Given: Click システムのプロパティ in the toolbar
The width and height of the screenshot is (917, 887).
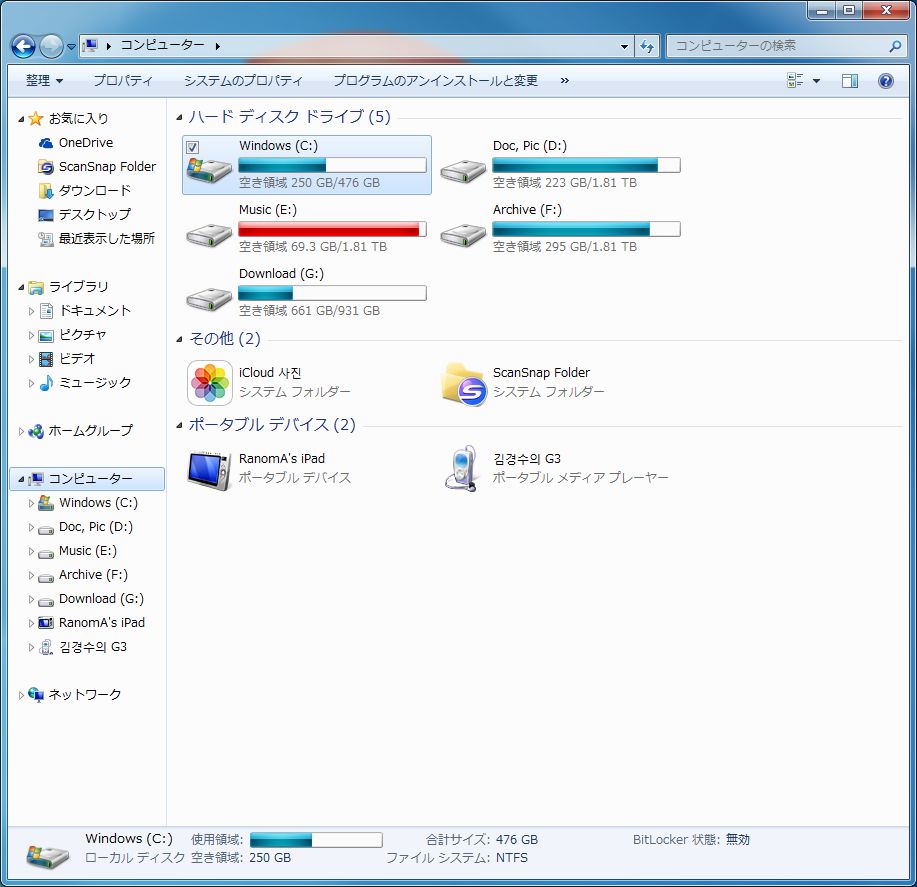Looking at the screenshot, I should pos(243,81).
